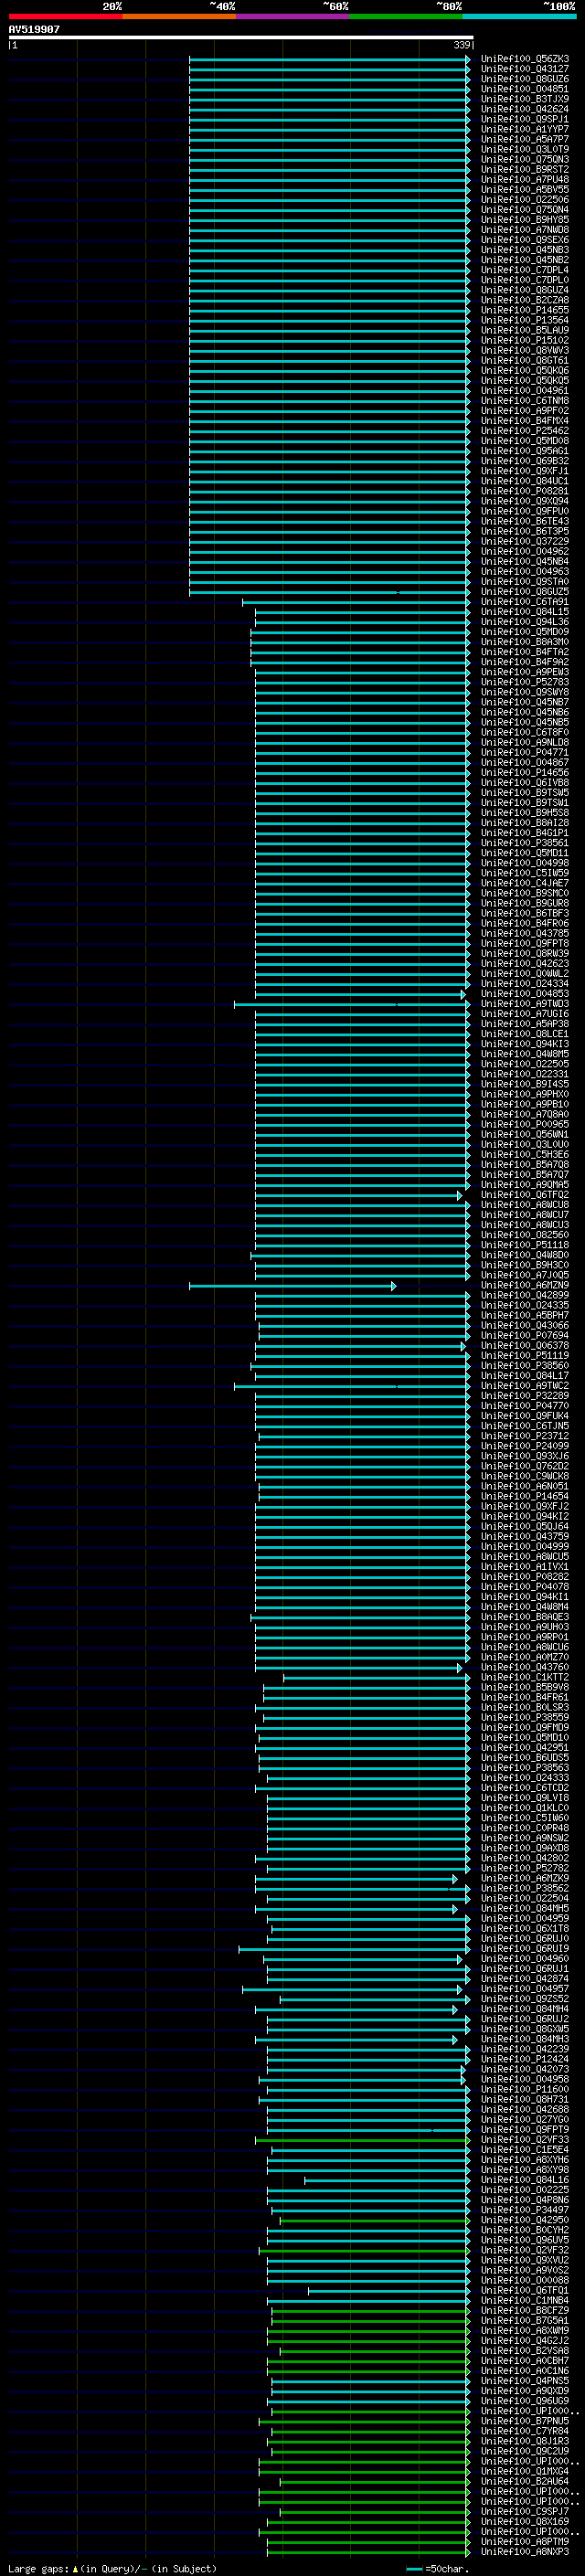
Task: Select label UniRef100_B7PNU5
Action: 525,2421
